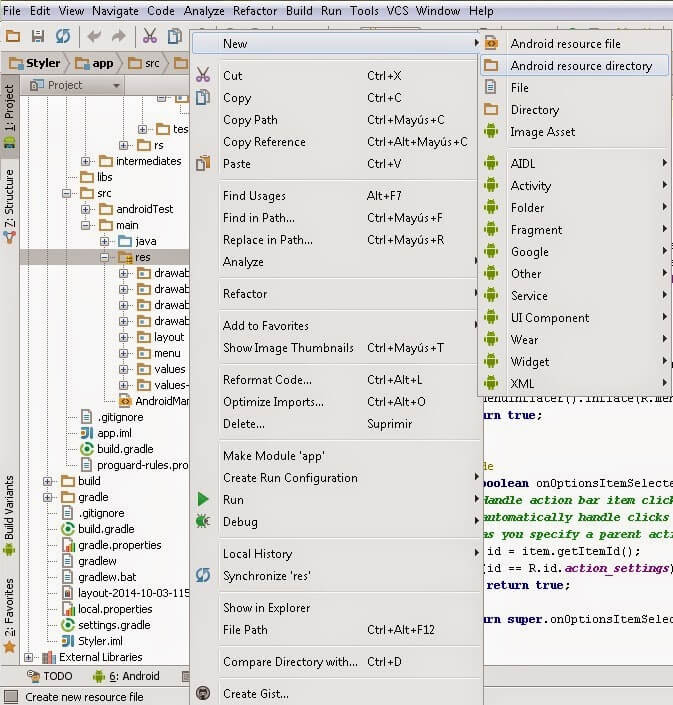Click the Open folder toolbar icon
Image resolution: width=673 pixels, height=705 pixels.
coord(13,36)
